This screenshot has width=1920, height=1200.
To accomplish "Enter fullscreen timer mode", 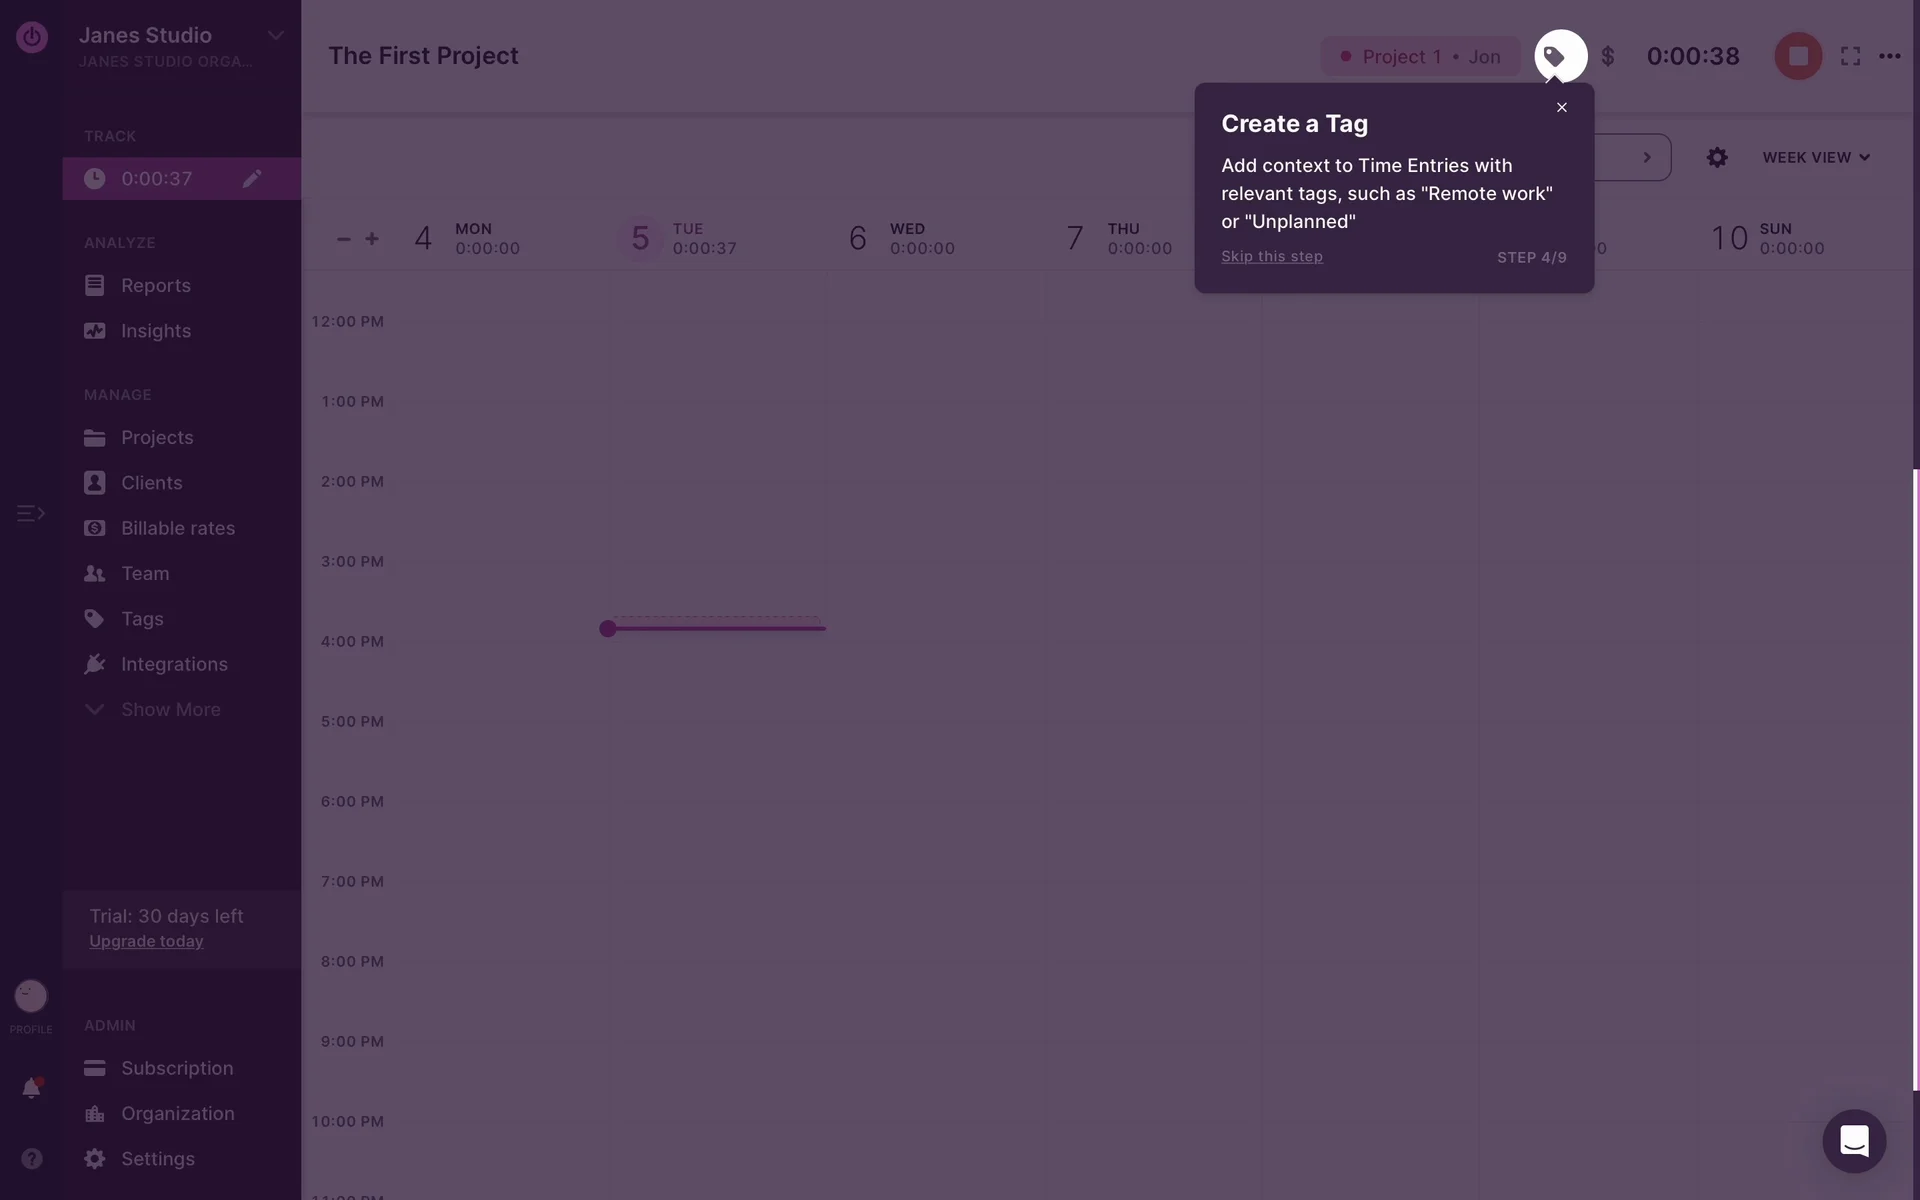I will (x=1850, y=56).
